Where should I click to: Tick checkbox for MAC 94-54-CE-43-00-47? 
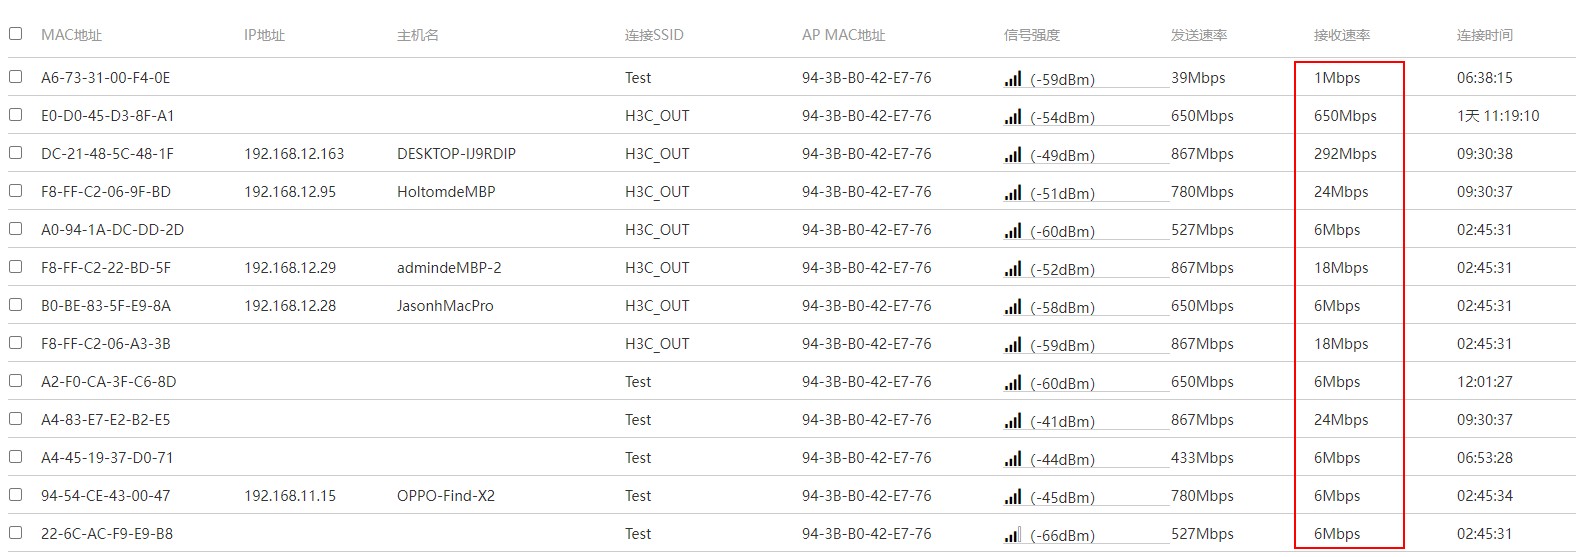[x=15, y=495]
